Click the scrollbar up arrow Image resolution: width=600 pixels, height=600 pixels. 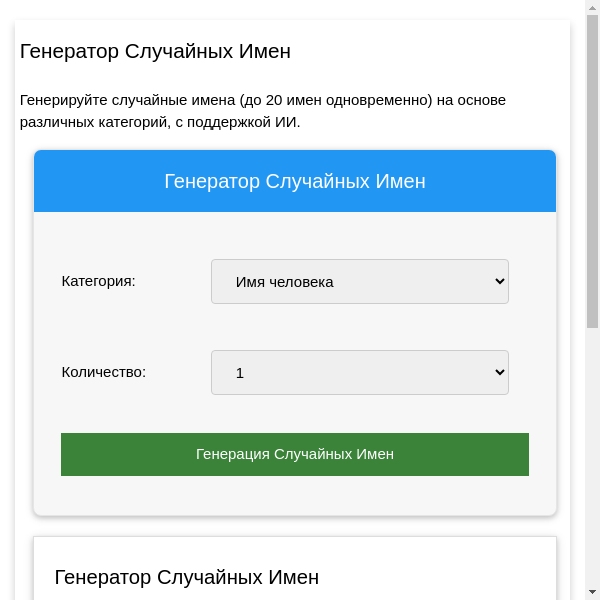pos(592,7)
